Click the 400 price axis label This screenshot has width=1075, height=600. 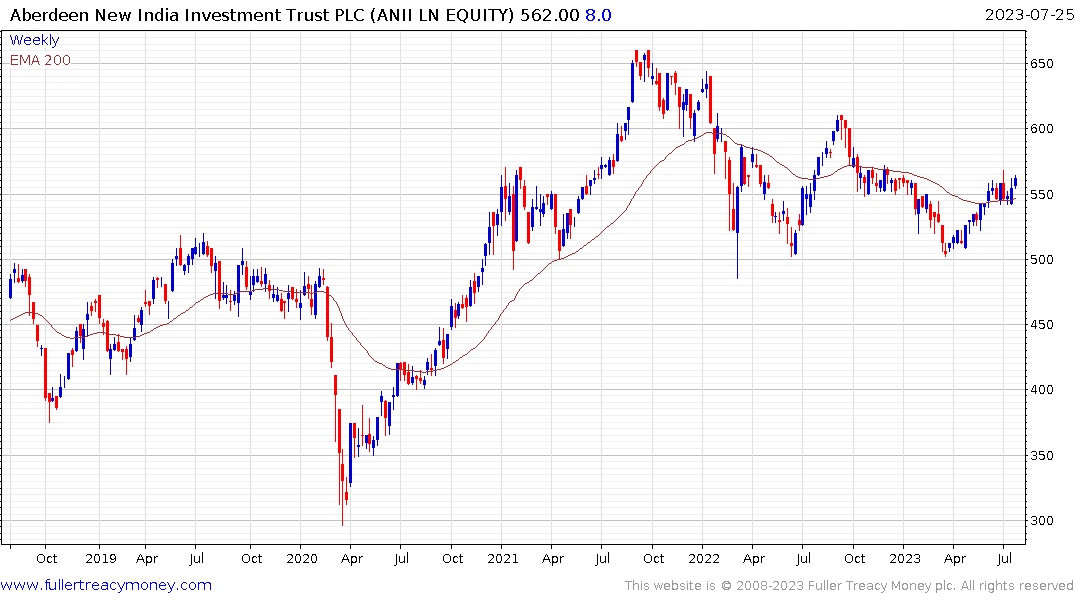(x=1041, y=390)
